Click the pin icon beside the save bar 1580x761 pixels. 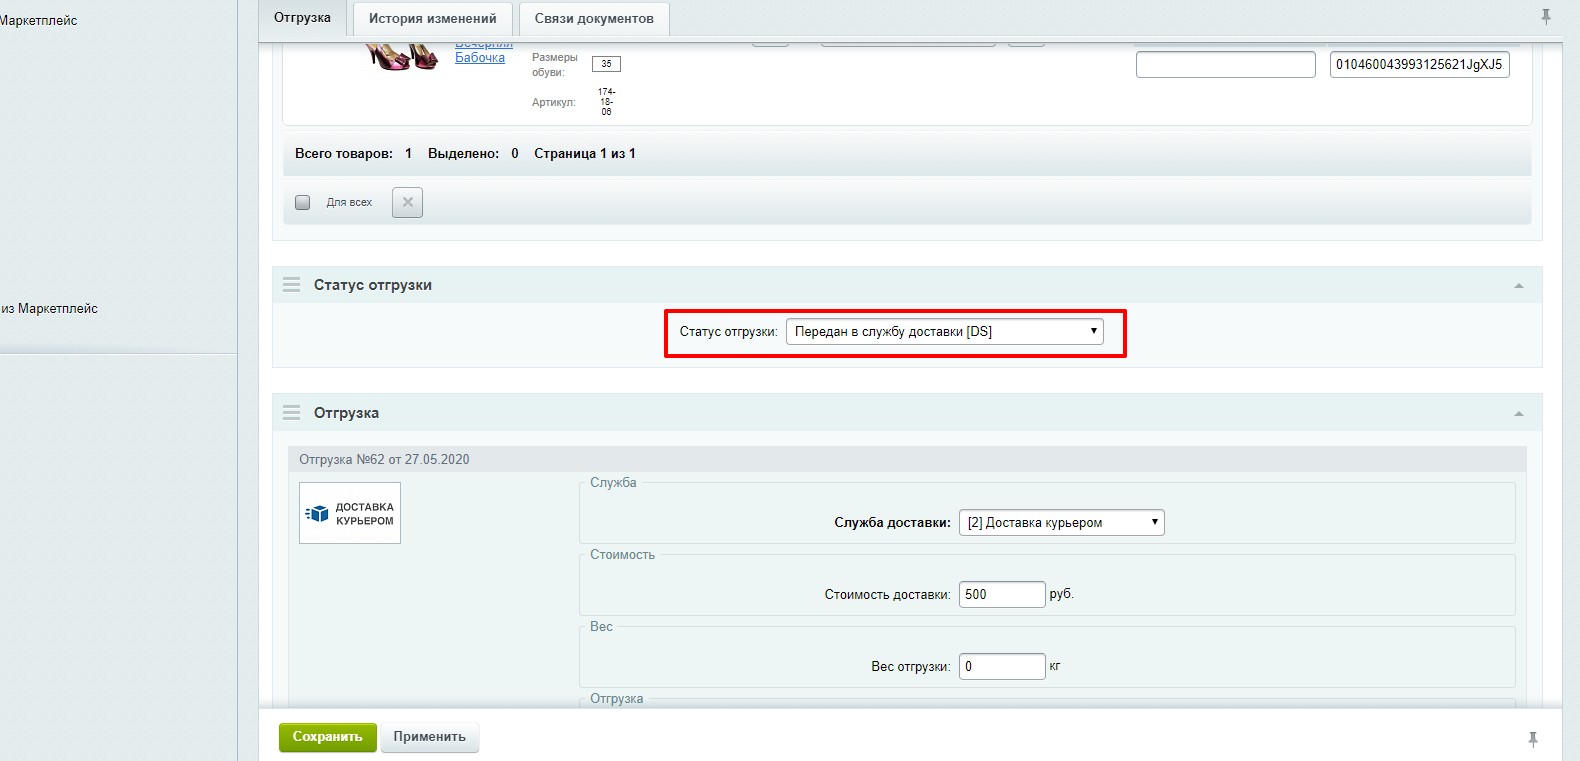click(1532, 739)
